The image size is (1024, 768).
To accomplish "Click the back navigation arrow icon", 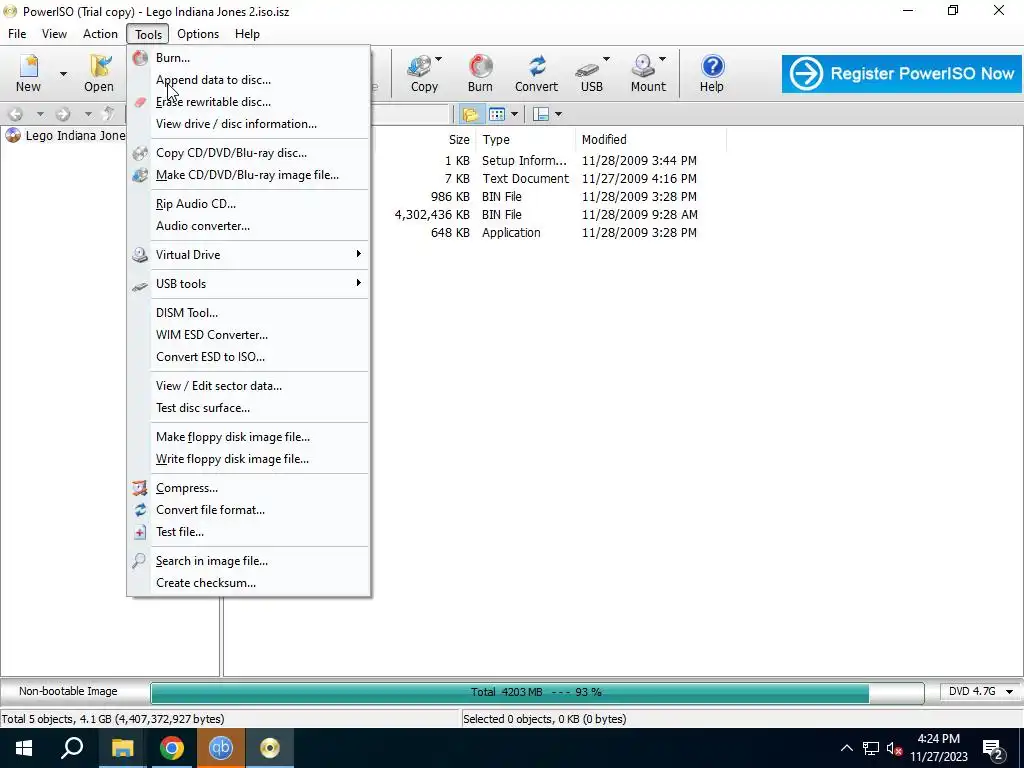I will click(x=16, y=114).
